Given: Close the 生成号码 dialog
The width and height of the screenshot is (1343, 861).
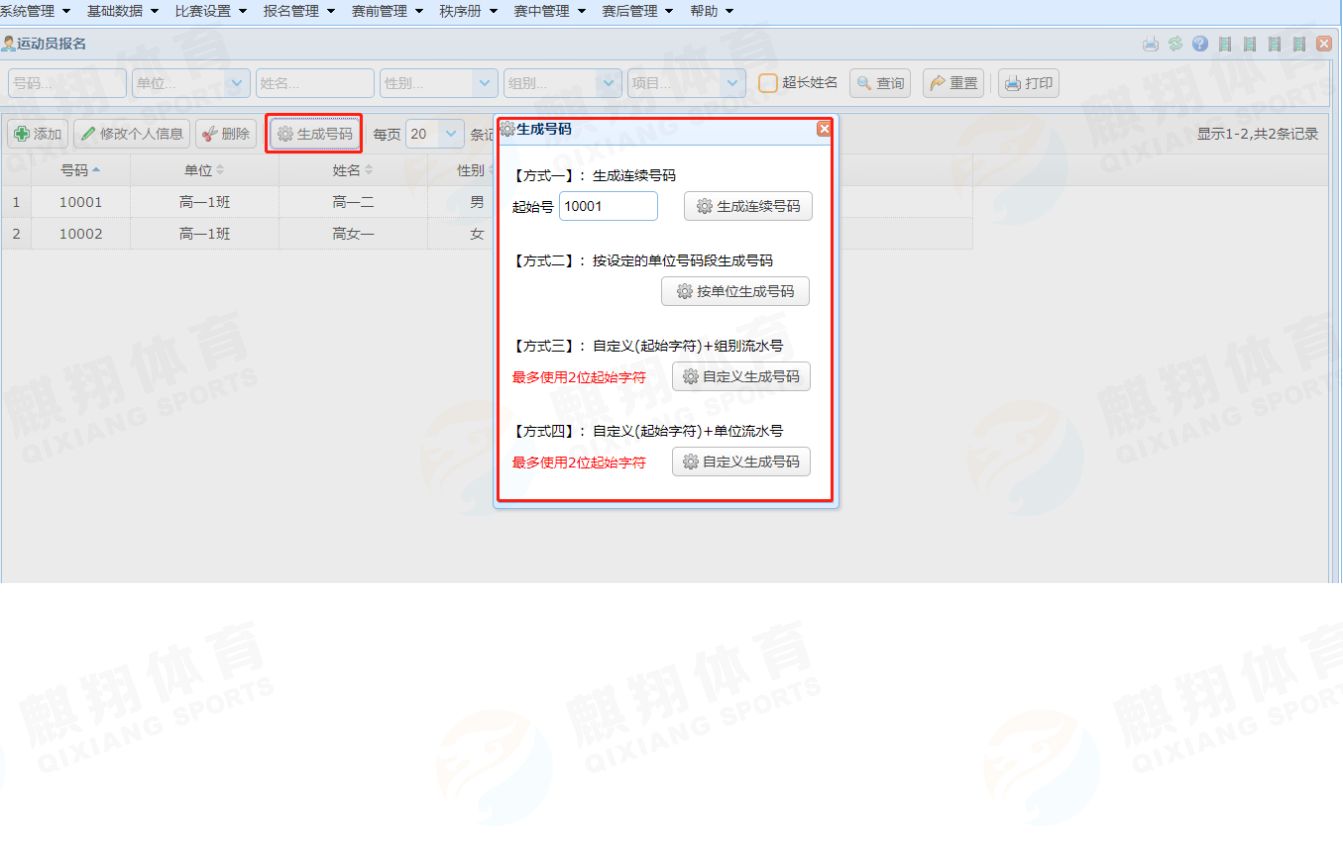Looking at the screenshot, I should [x=823, y=129].
